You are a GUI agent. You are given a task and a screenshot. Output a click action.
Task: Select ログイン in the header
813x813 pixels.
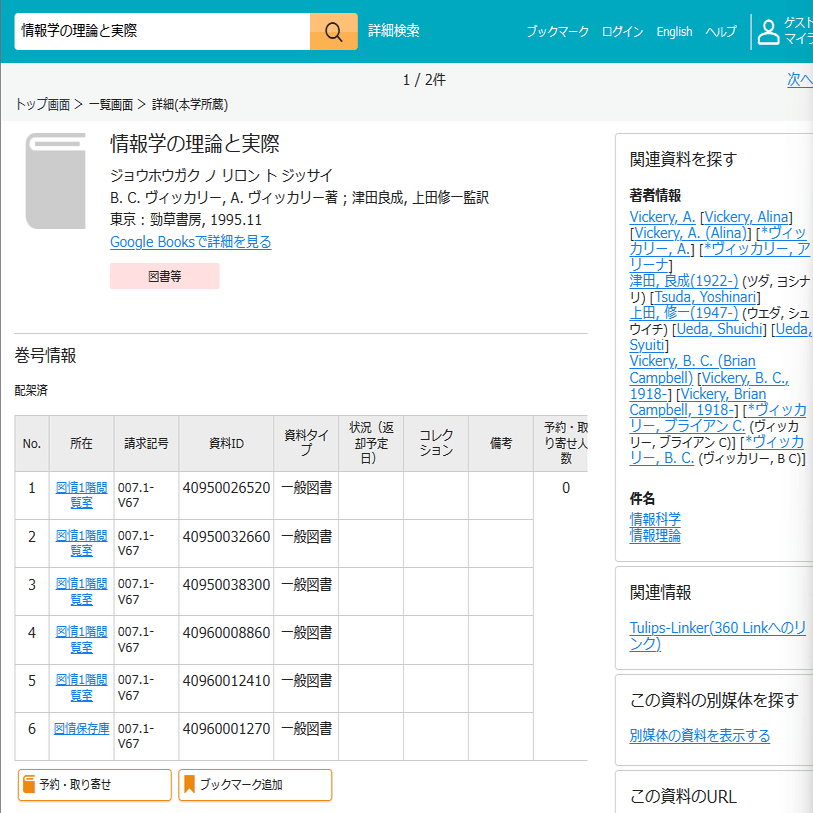(x=622, y=32)
